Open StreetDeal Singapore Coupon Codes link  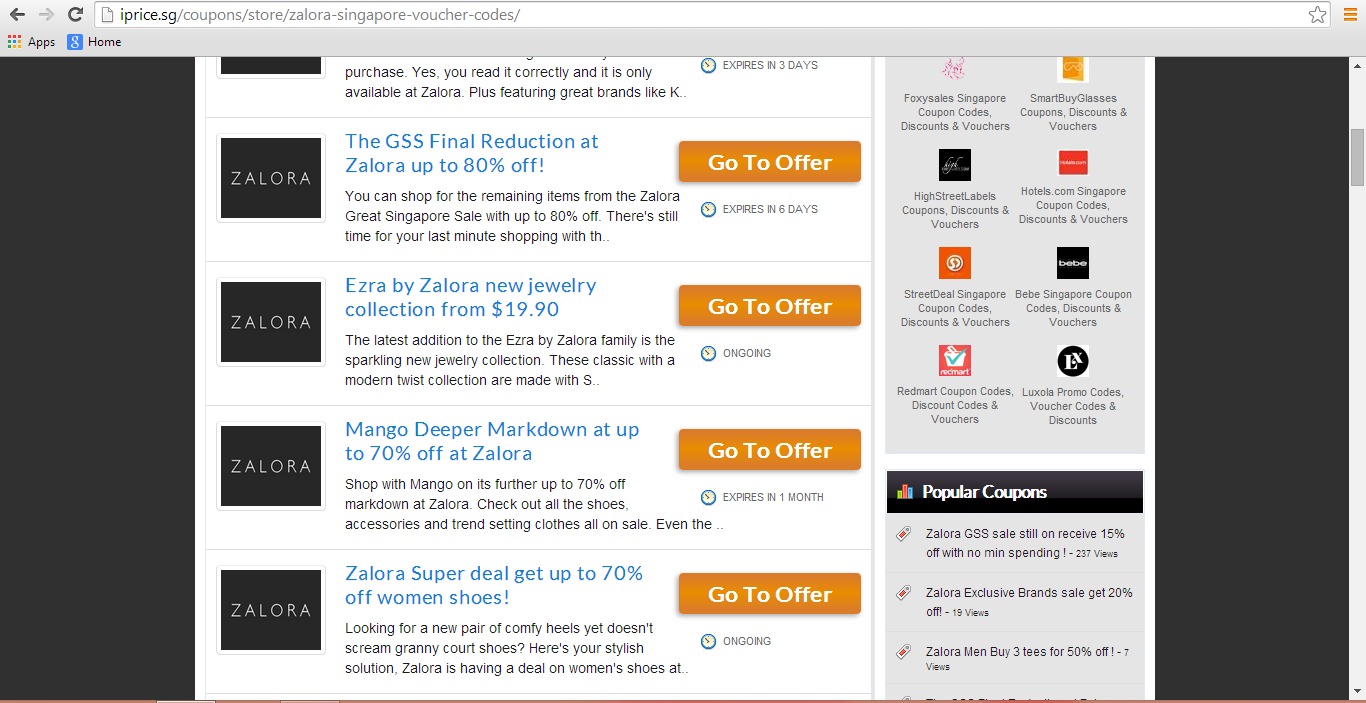tap(955, 308)
